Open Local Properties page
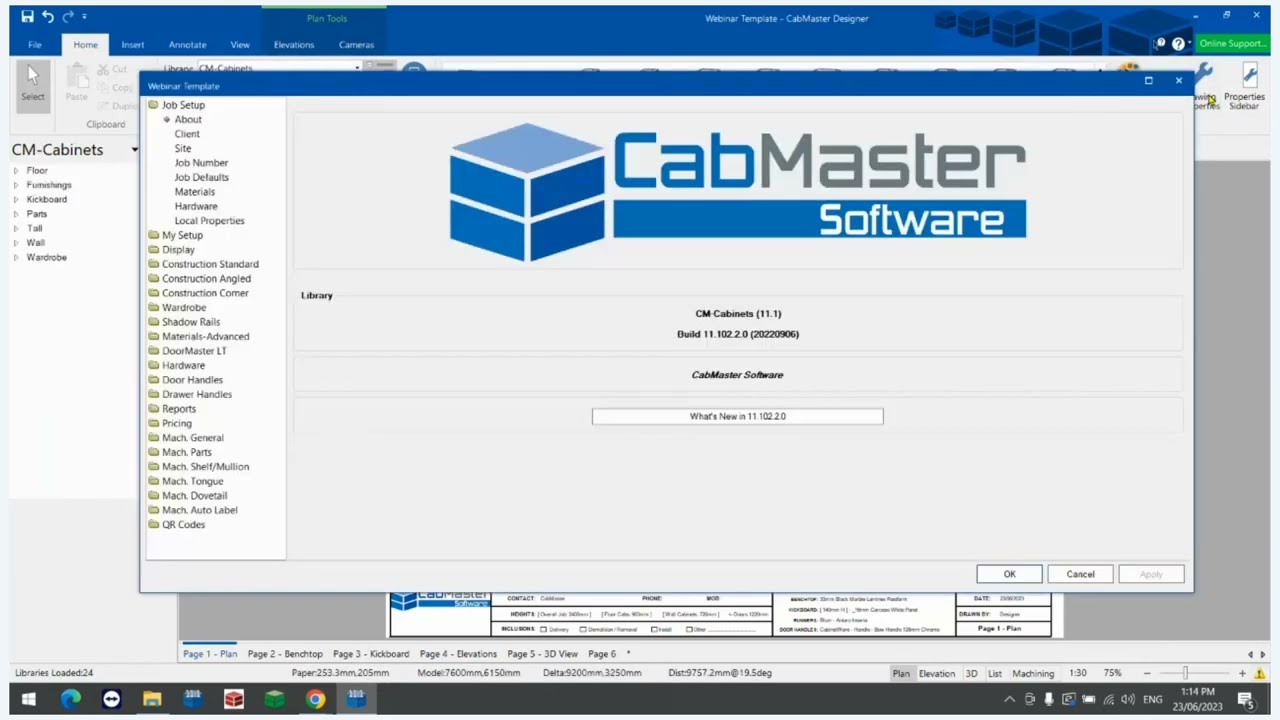1280x720 pixels. point(209,221)
